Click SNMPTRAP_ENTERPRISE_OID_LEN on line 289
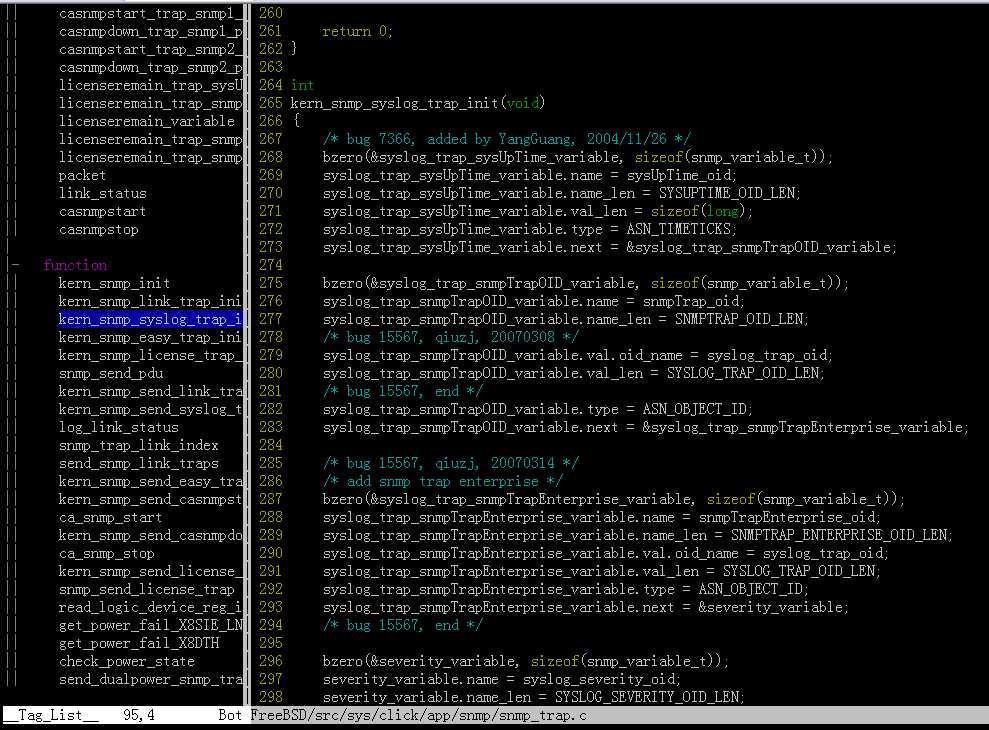 pyautogui.click(x=839, y=535)
